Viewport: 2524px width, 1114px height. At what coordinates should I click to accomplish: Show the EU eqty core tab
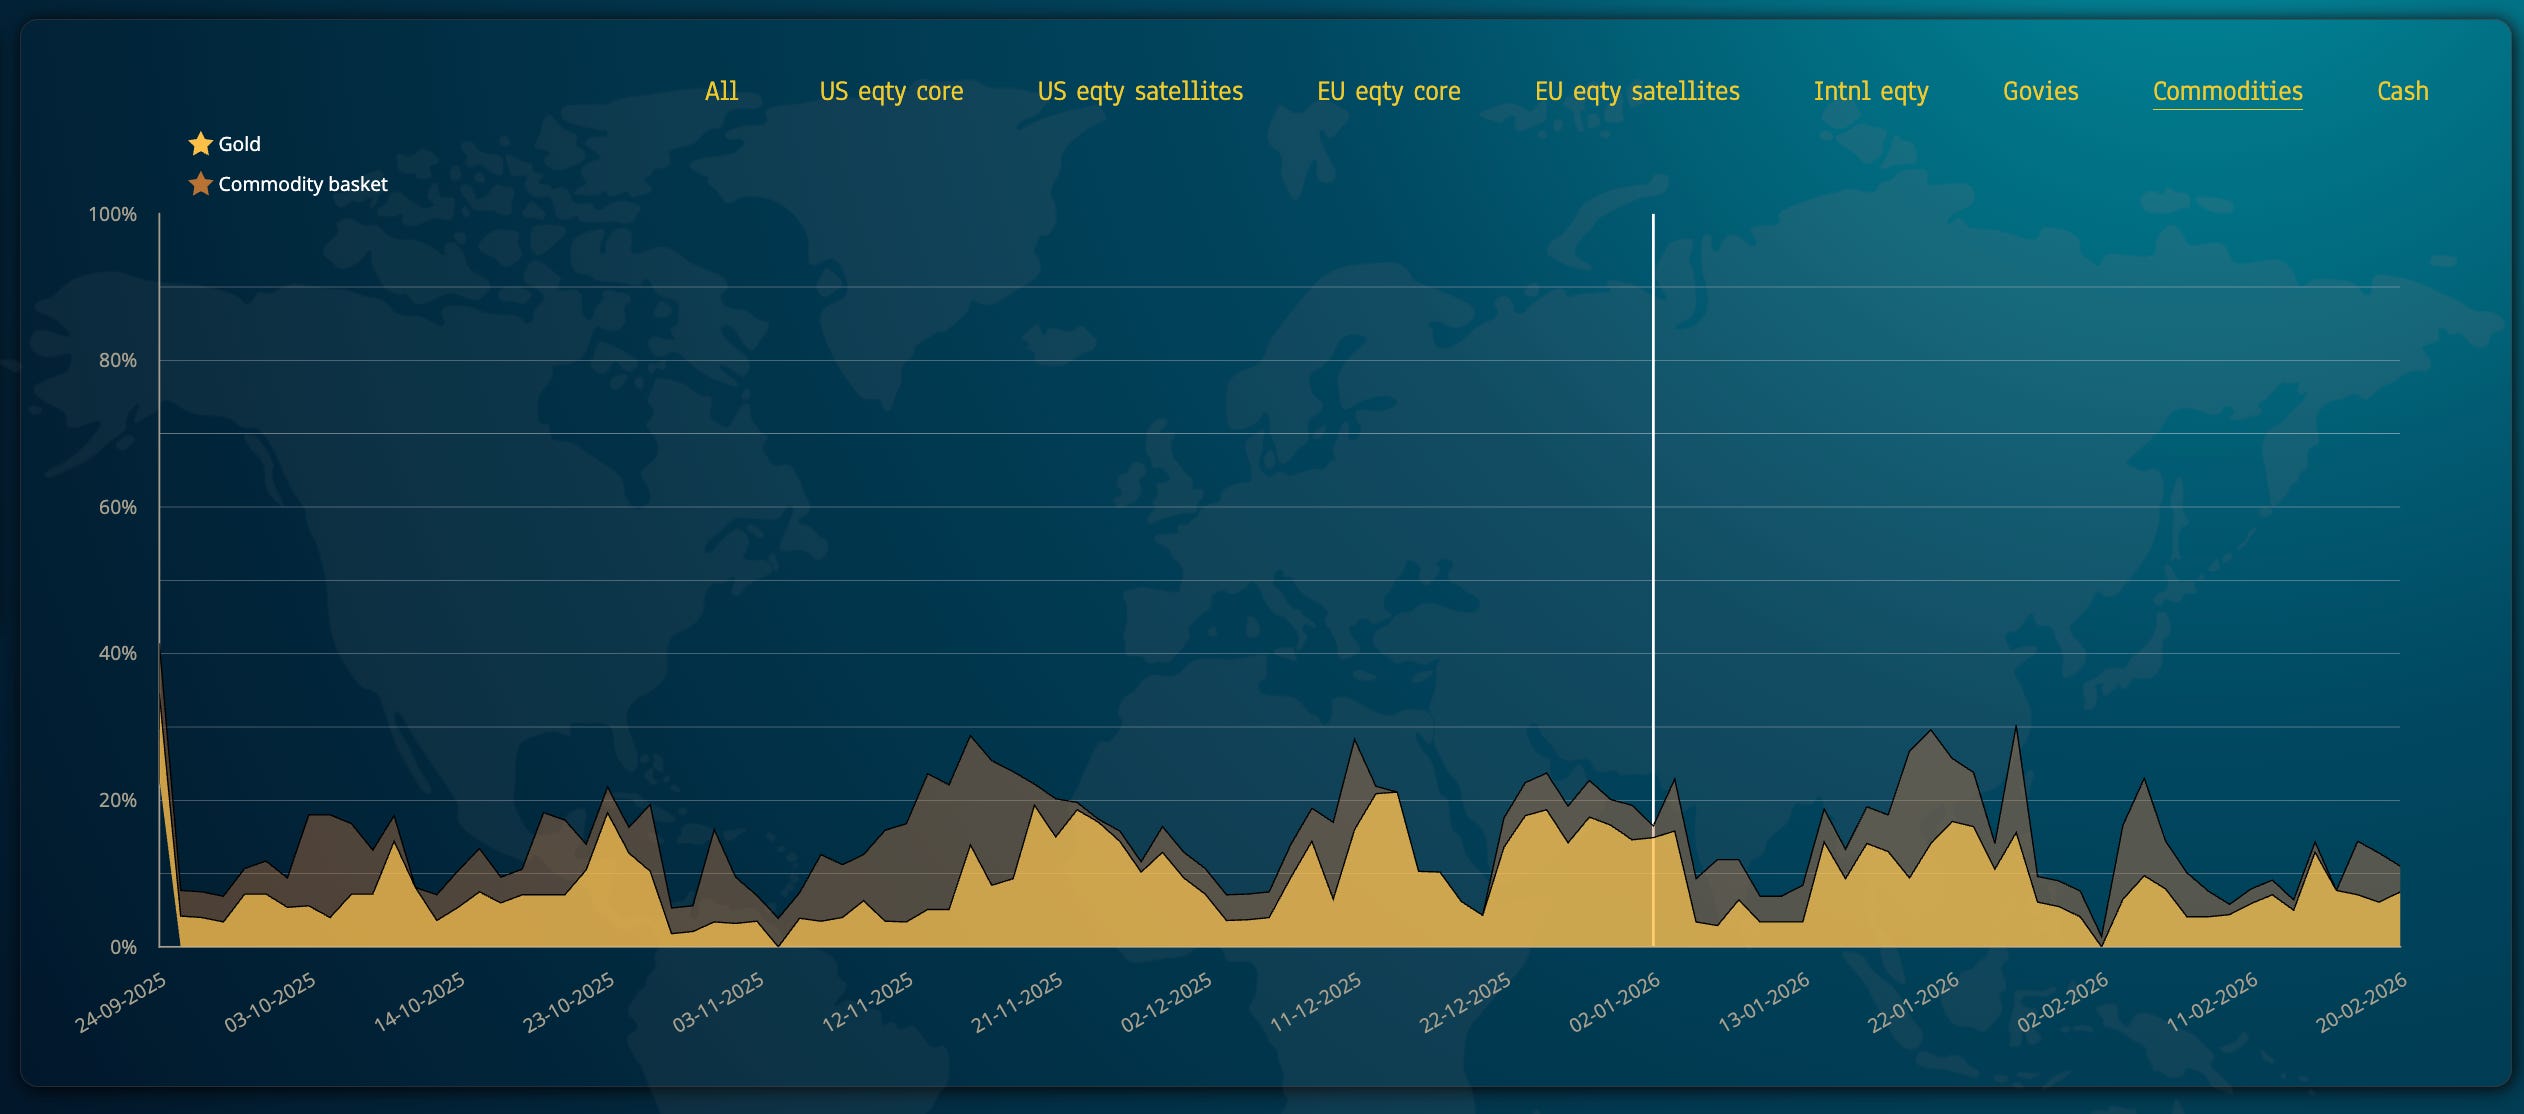(1388, 91)
